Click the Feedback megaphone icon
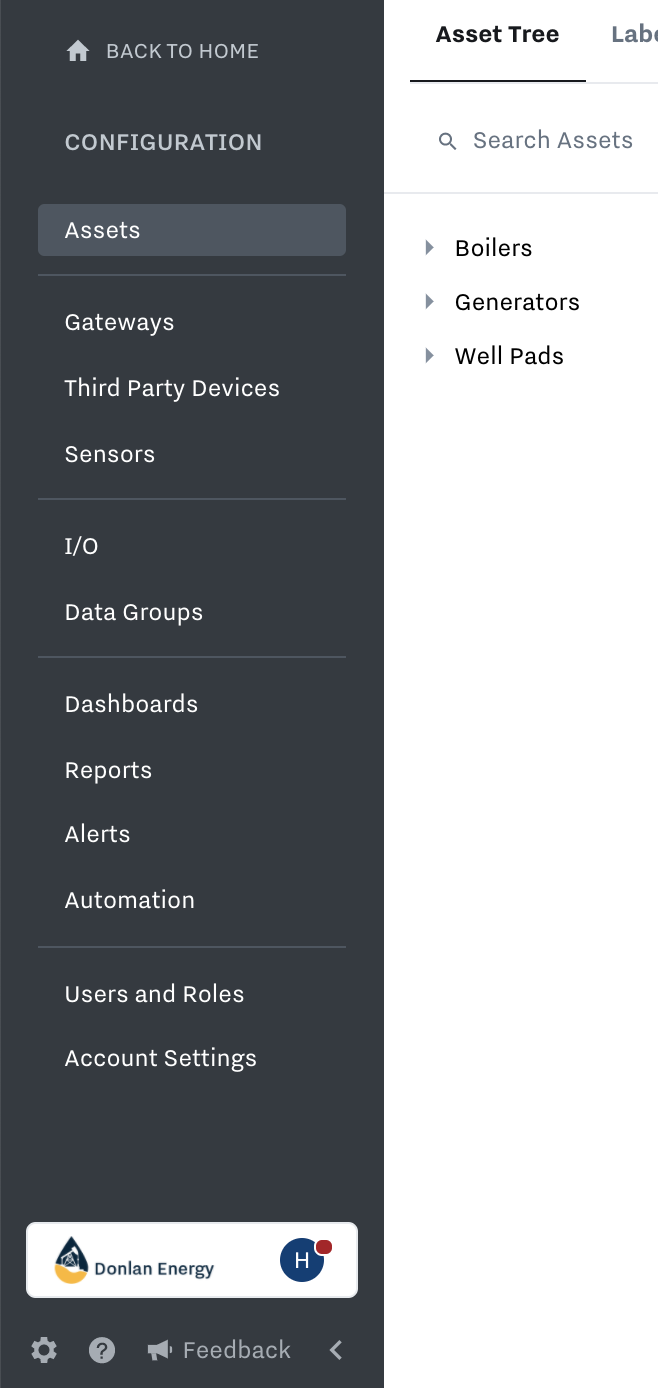This screenshot has width=658, height=1388. click(159, 1351)
